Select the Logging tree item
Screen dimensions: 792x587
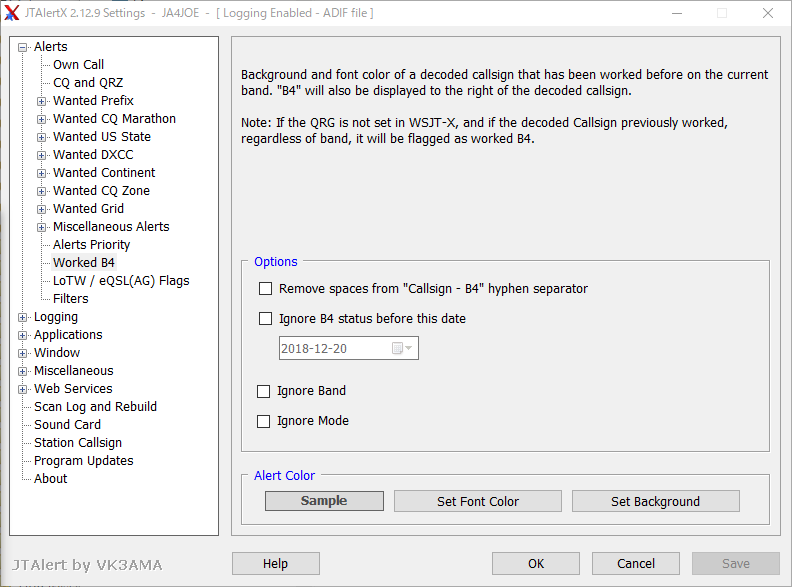[56, 317]
